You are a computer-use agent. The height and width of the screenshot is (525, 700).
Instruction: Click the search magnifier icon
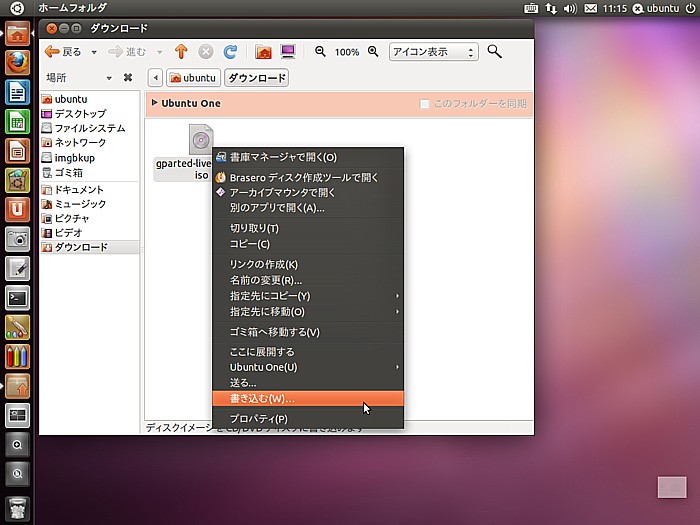coord(494,51)
